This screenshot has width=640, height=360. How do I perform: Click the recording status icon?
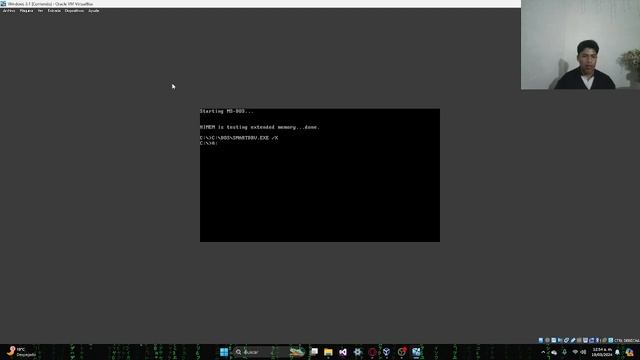point(591,340)
